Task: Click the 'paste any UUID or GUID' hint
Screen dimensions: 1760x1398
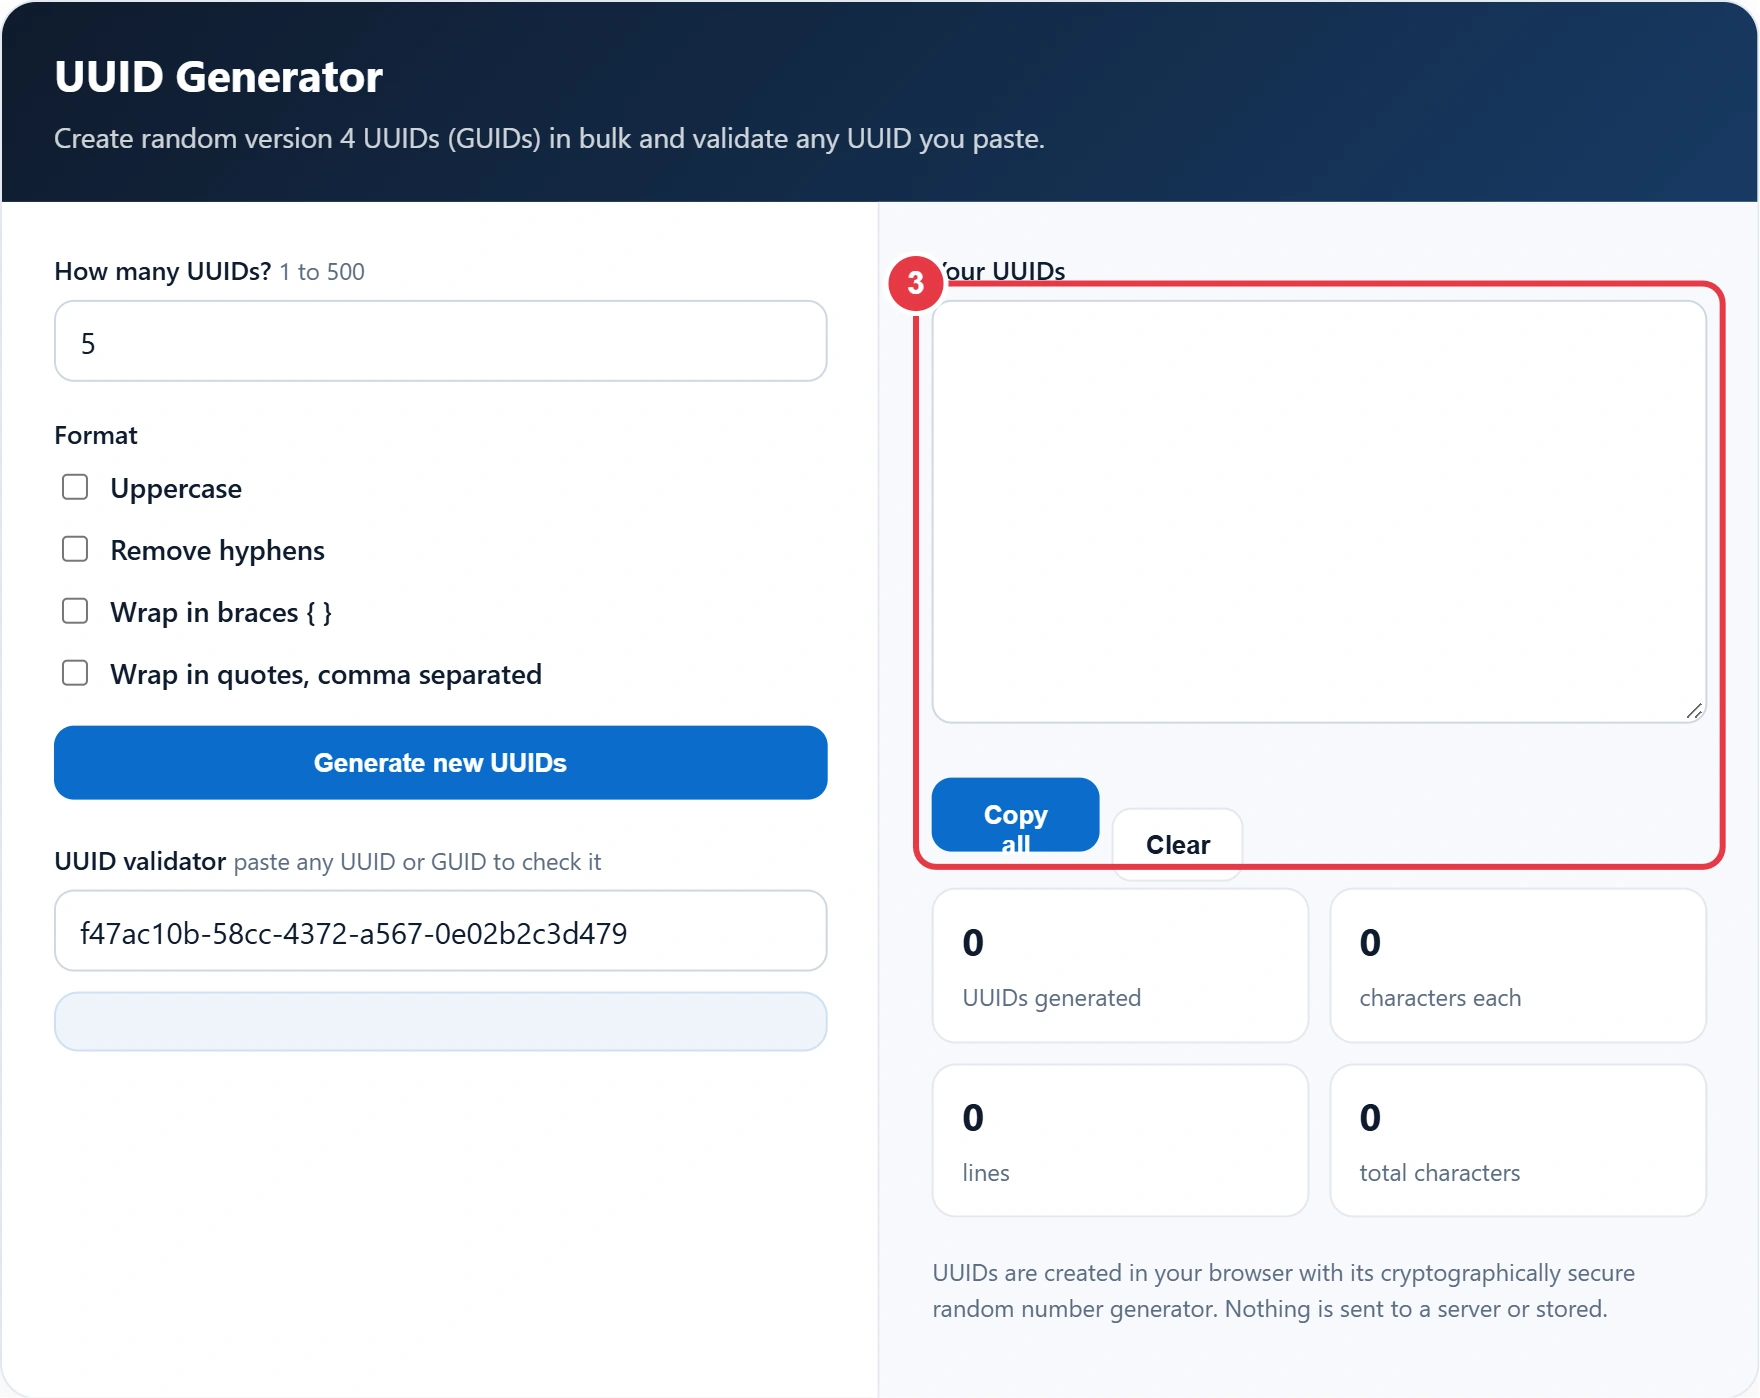Action: pos(417,862)
